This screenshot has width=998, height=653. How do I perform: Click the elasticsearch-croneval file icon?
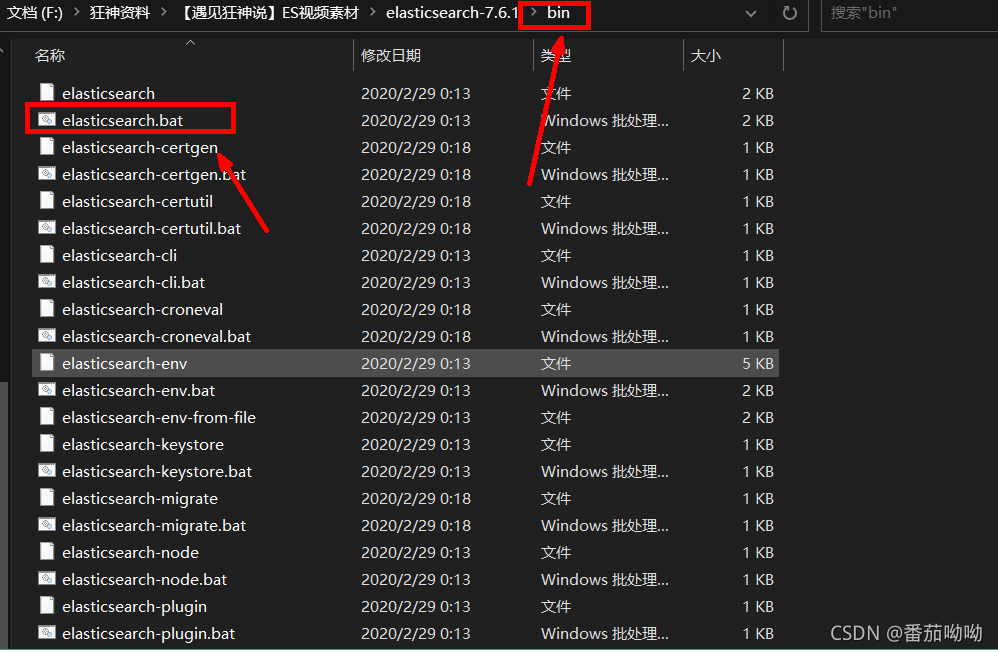coord(46,309)
